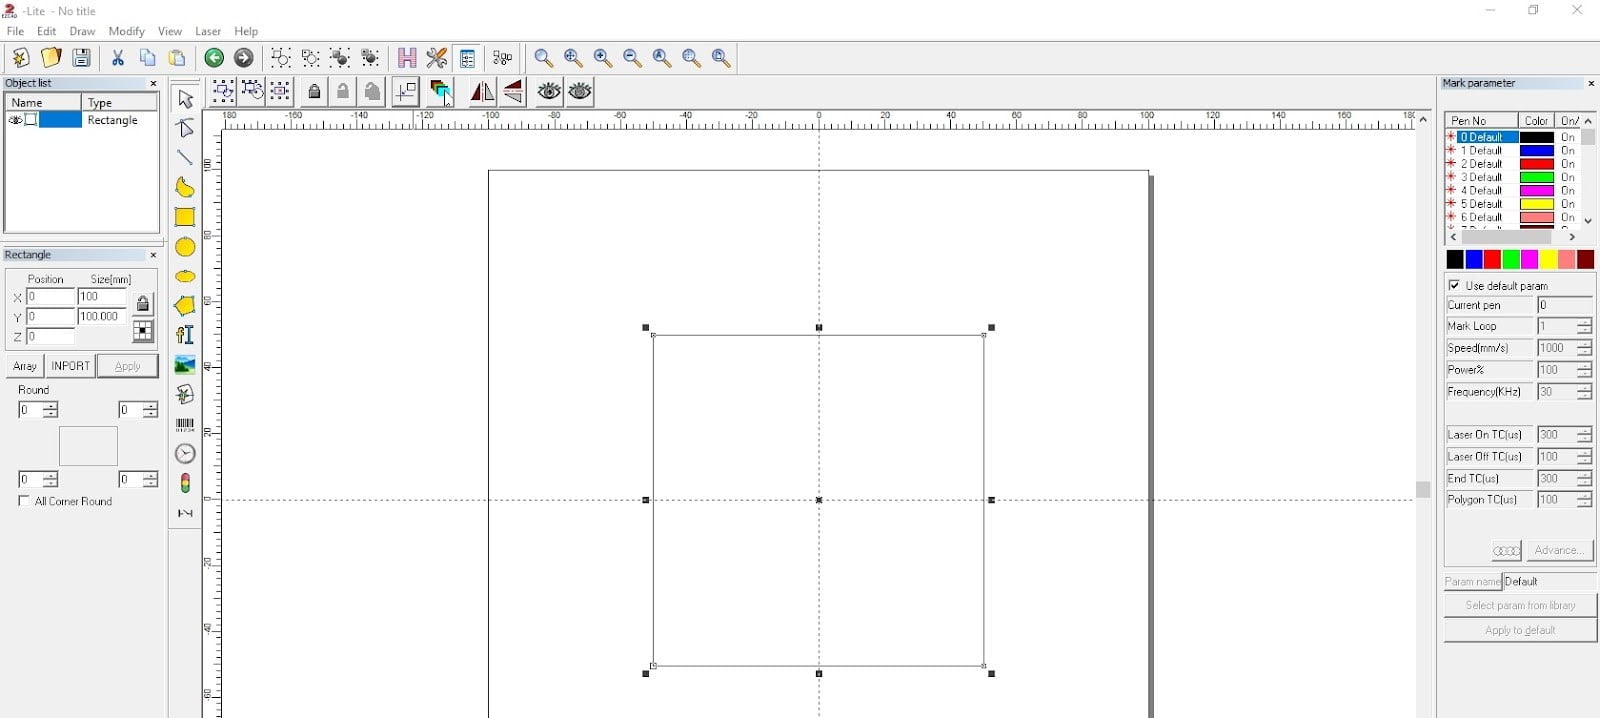The width and height of the screenshot is (1600, 718).
Task: Mirror object horizontally
Action: tap(482, 92)
